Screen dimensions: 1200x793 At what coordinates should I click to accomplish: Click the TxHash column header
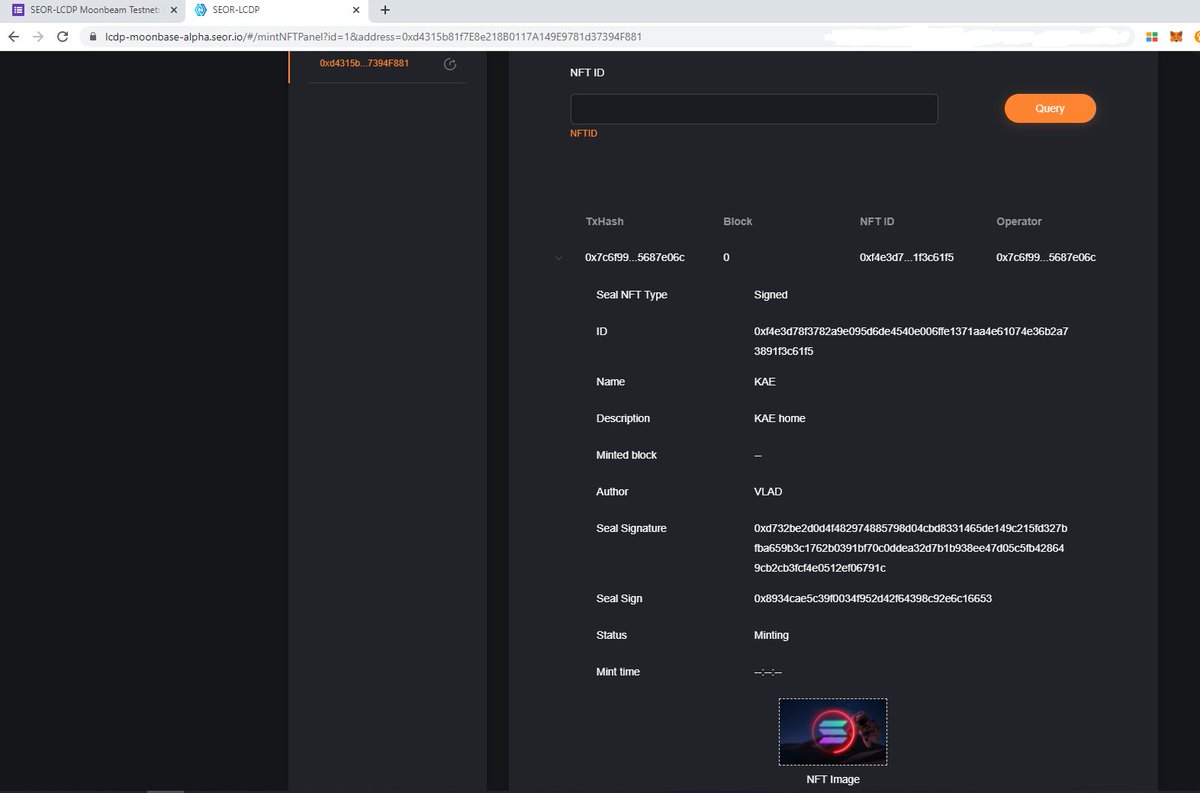(604, 221)
